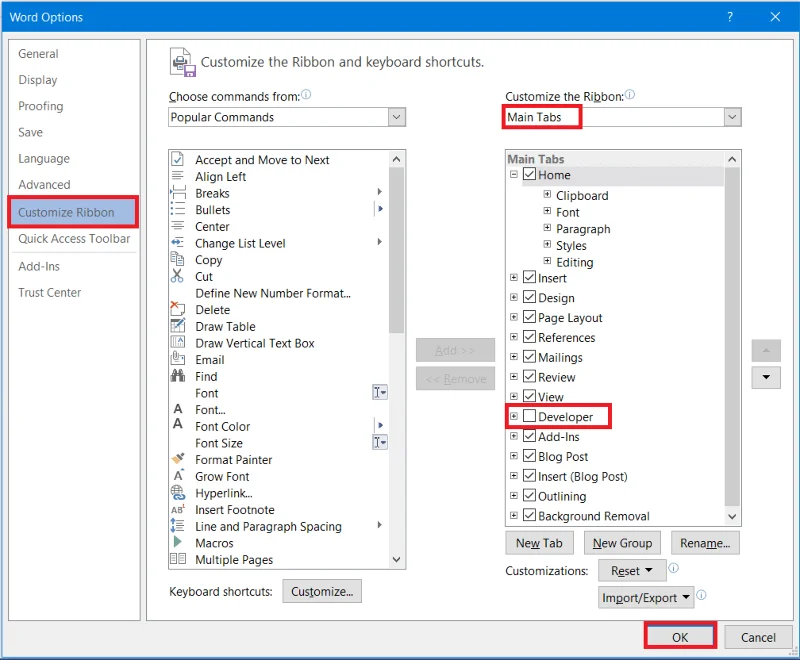Viewport: 800px width, 660px height.
Task: Select the Customize Ribbon category
Action: tap(72, 212)
